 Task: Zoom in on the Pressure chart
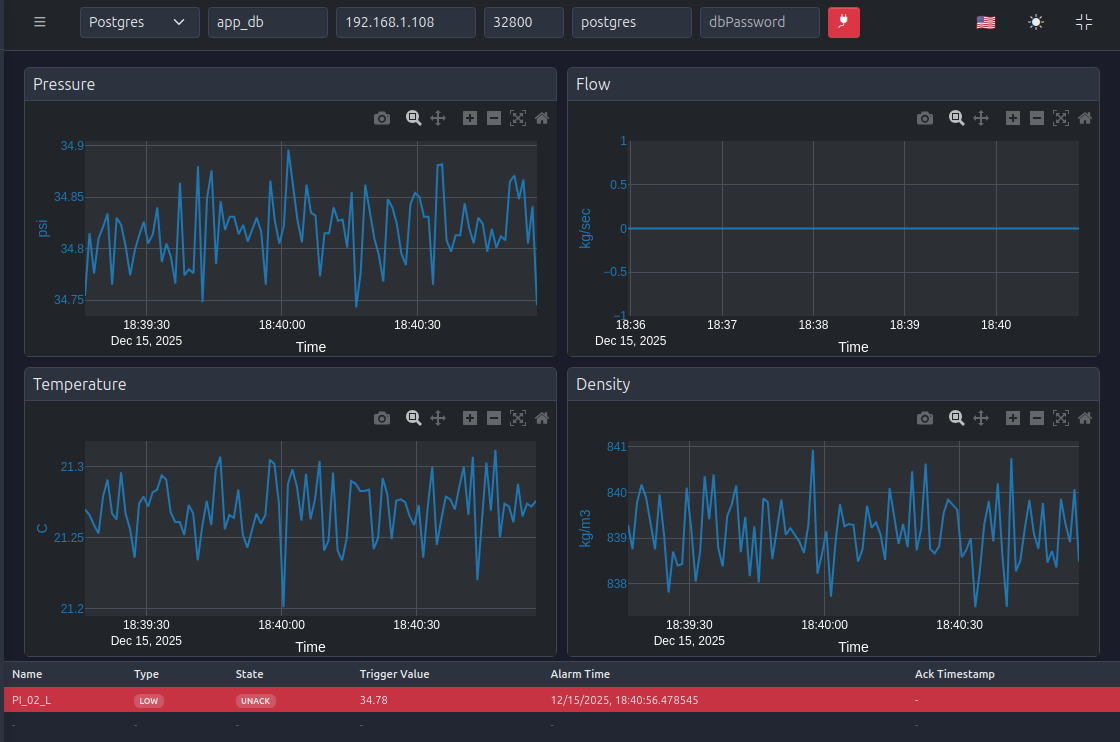pyautogui.click(x=469, y=118)
